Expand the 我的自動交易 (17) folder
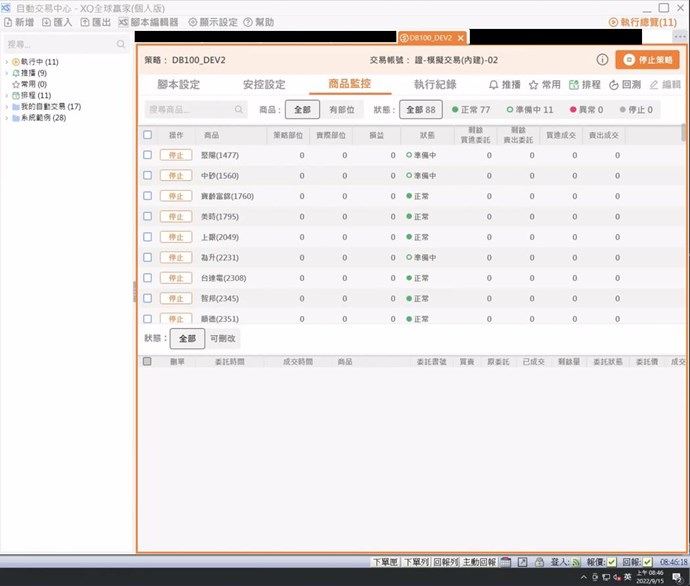The image size is (690, 586). pyautogui.click(x=6, y=106)
